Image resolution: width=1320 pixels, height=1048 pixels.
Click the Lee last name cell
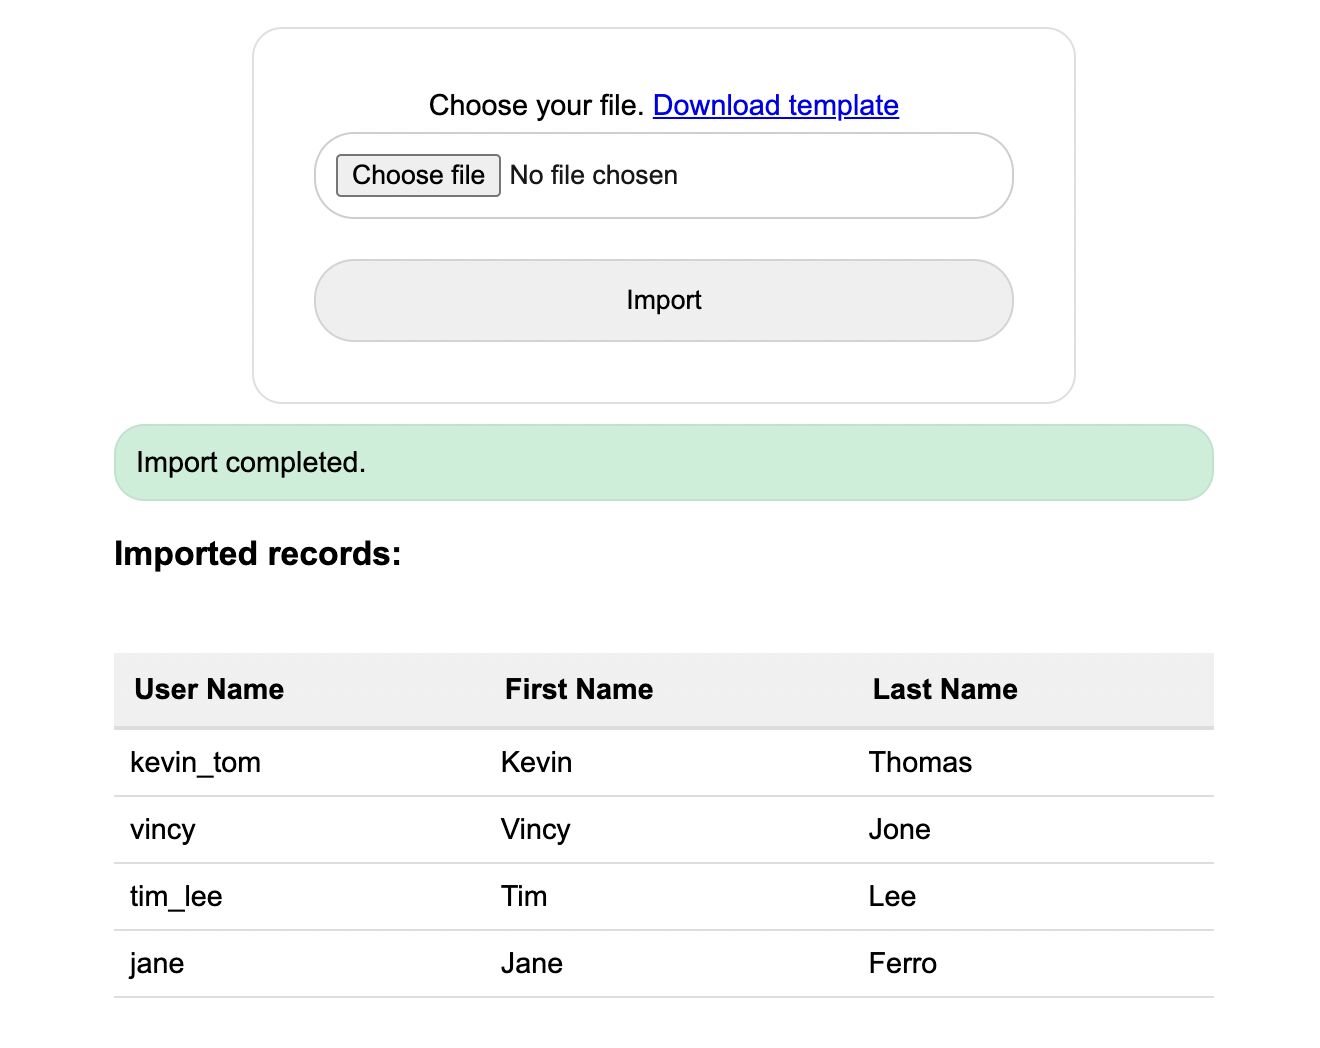(891, 896)
